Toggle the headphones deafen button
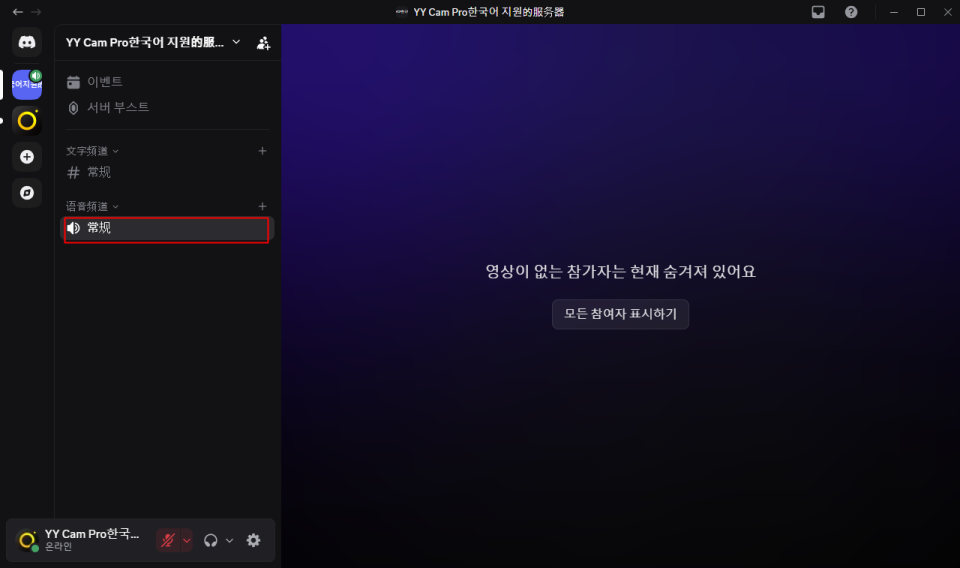 210,540
